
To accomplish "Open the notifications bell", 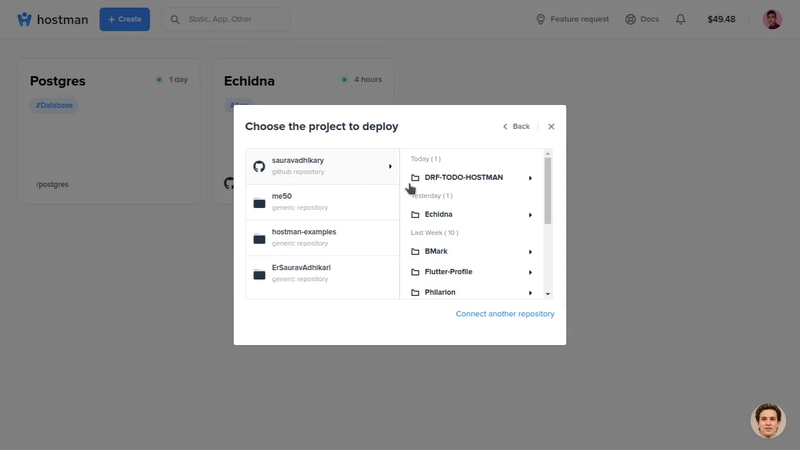I will 681,19.
